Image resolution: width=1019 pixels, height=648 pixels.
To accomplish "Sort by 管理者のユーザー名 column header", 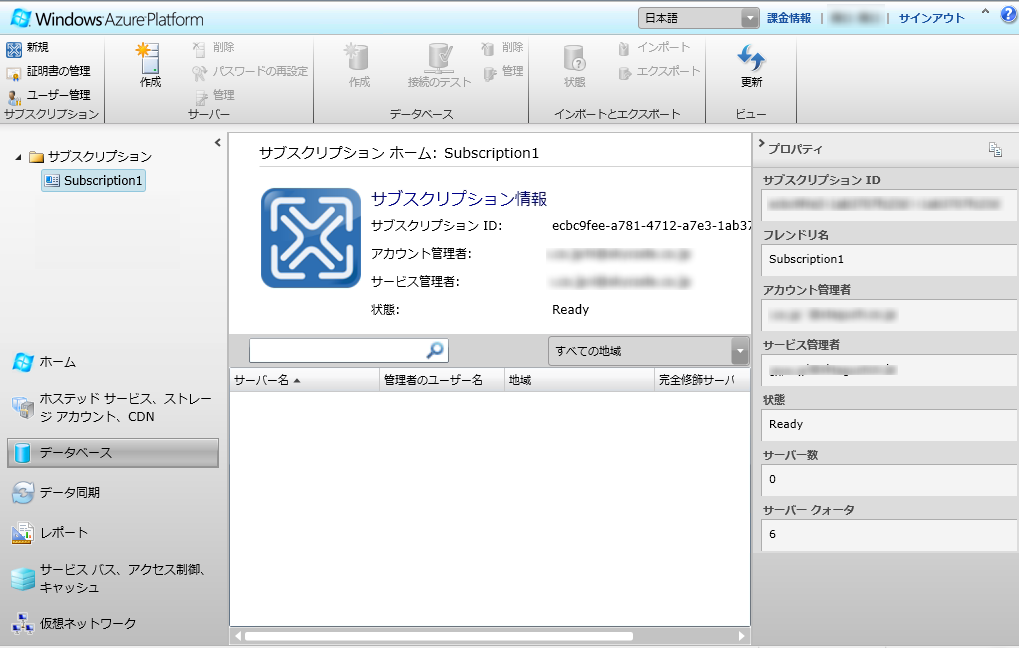I will [442, 380].
